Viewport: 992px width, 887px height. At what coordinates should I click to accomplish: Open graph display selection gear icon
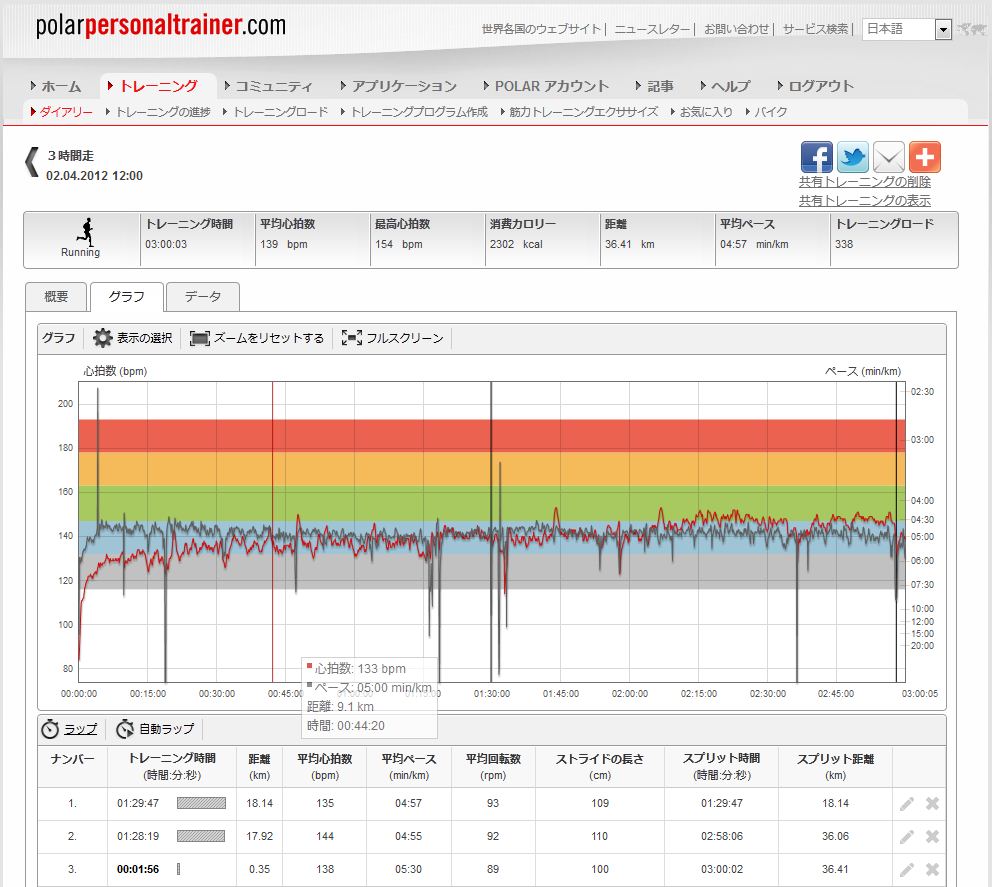click(x=102, y=338)
